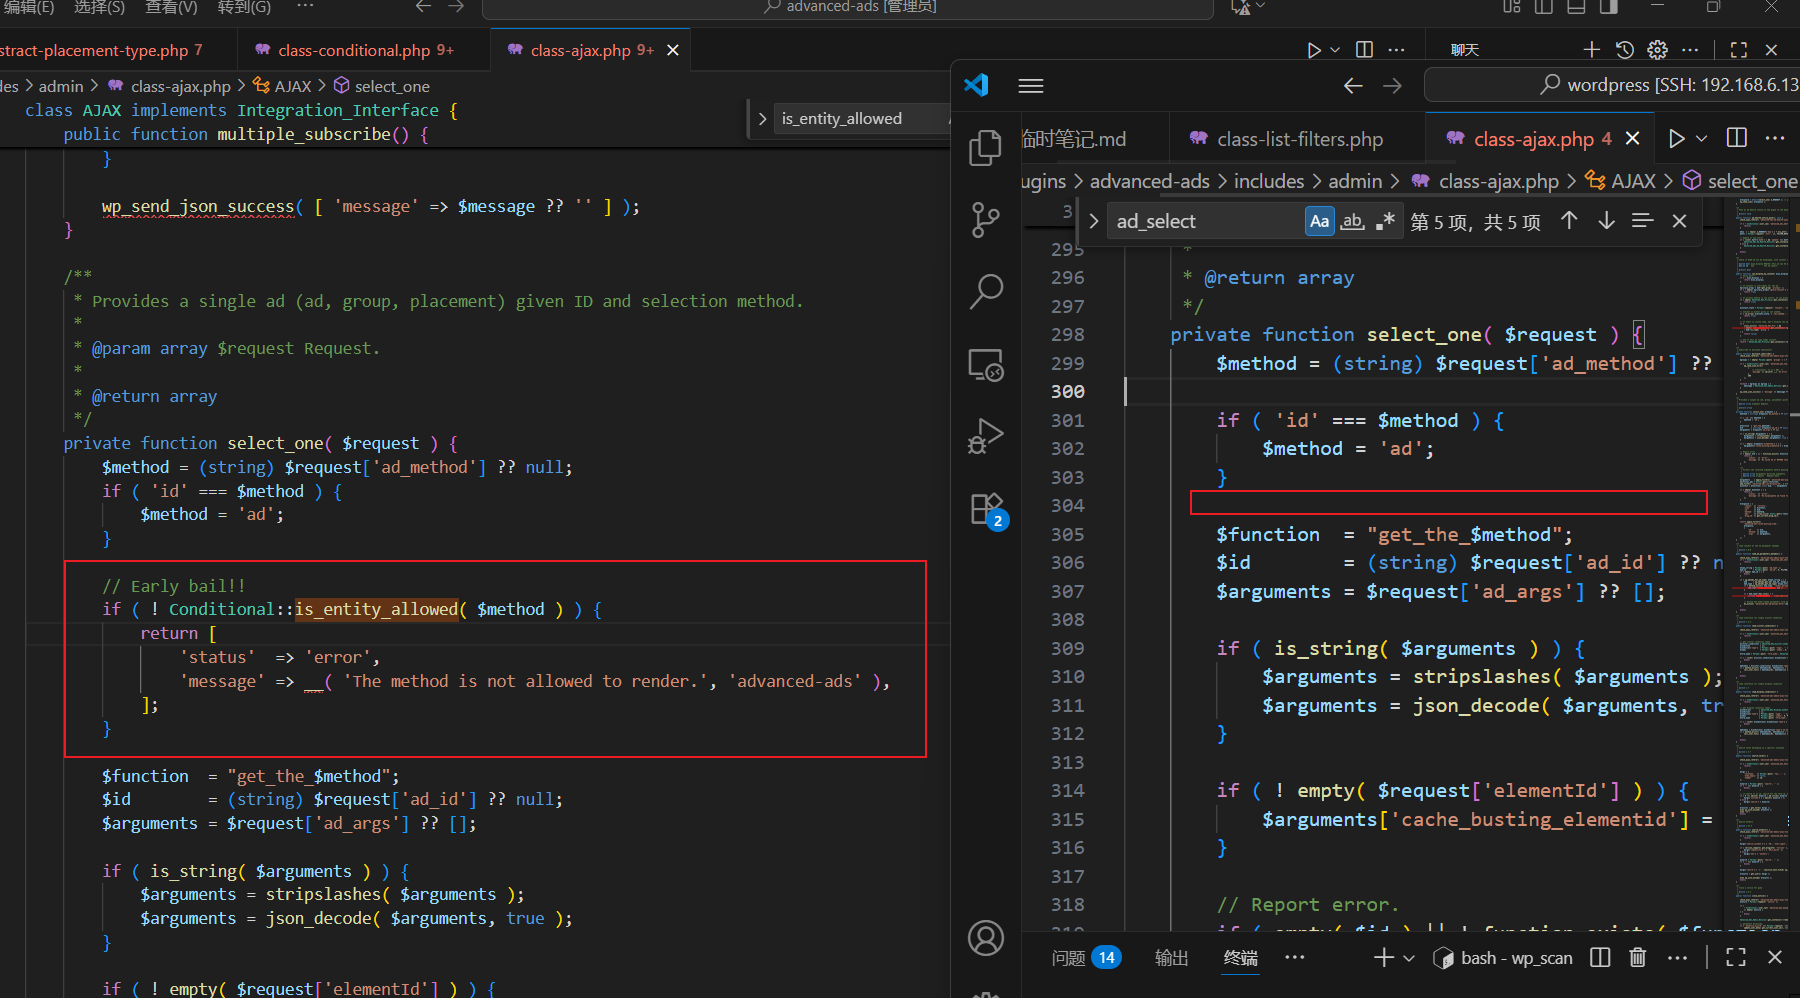Go to previous find match
1800x998 pixels.
point(1569,221)
